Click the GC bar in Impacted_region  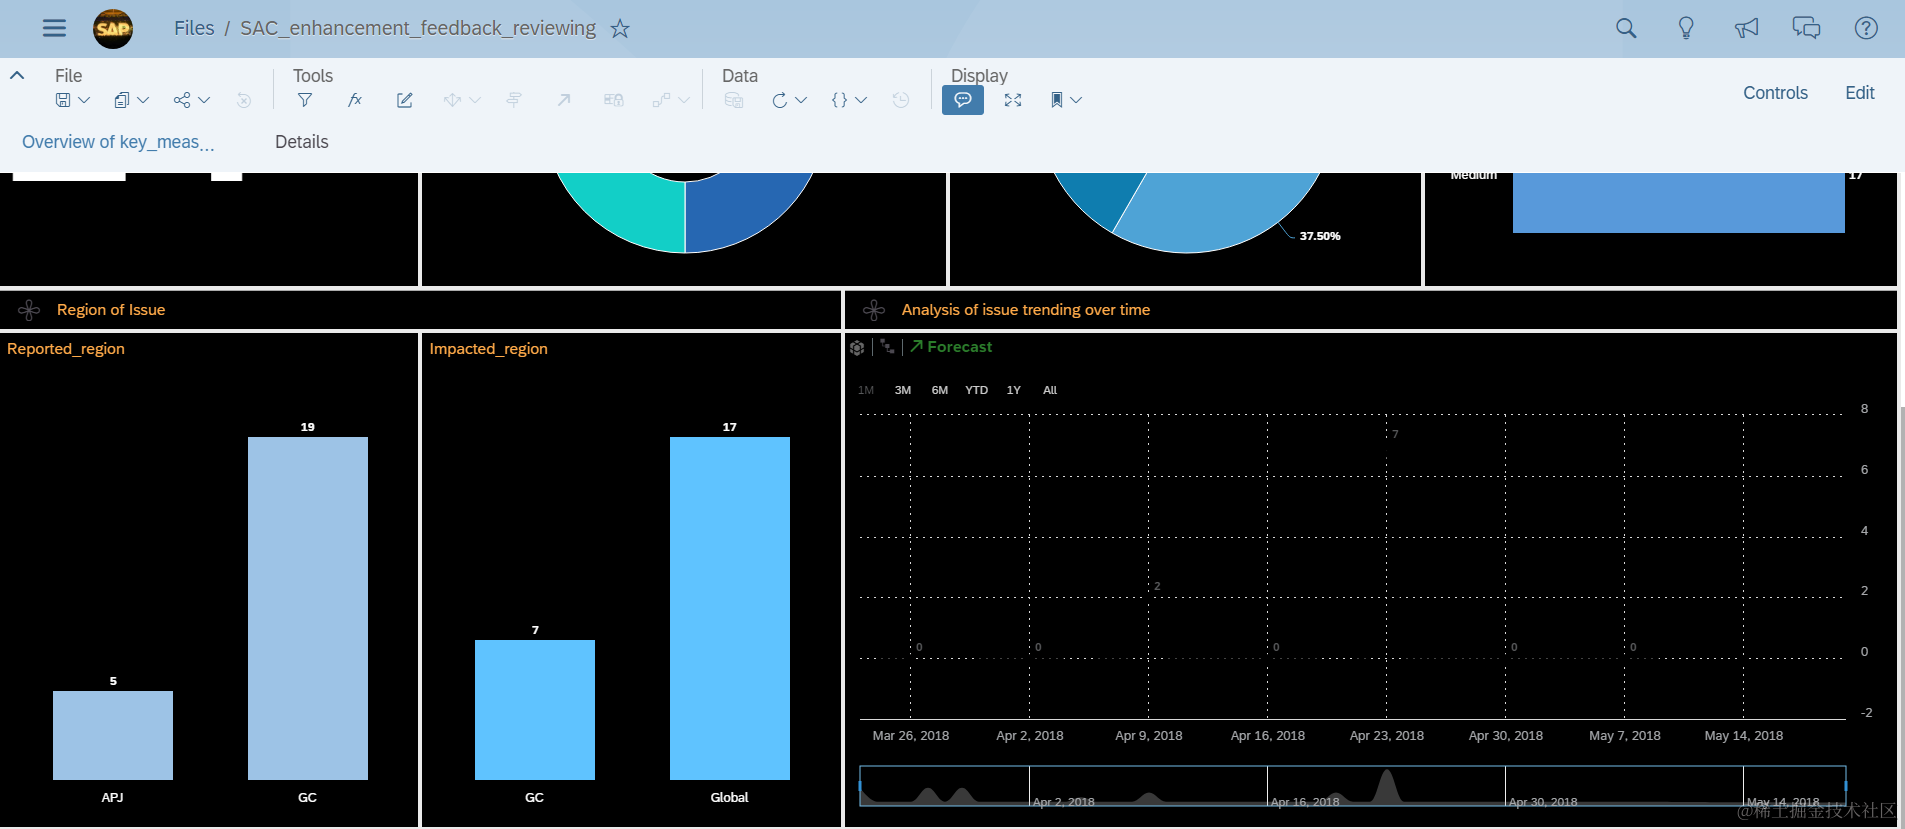[x=535, y=710]
